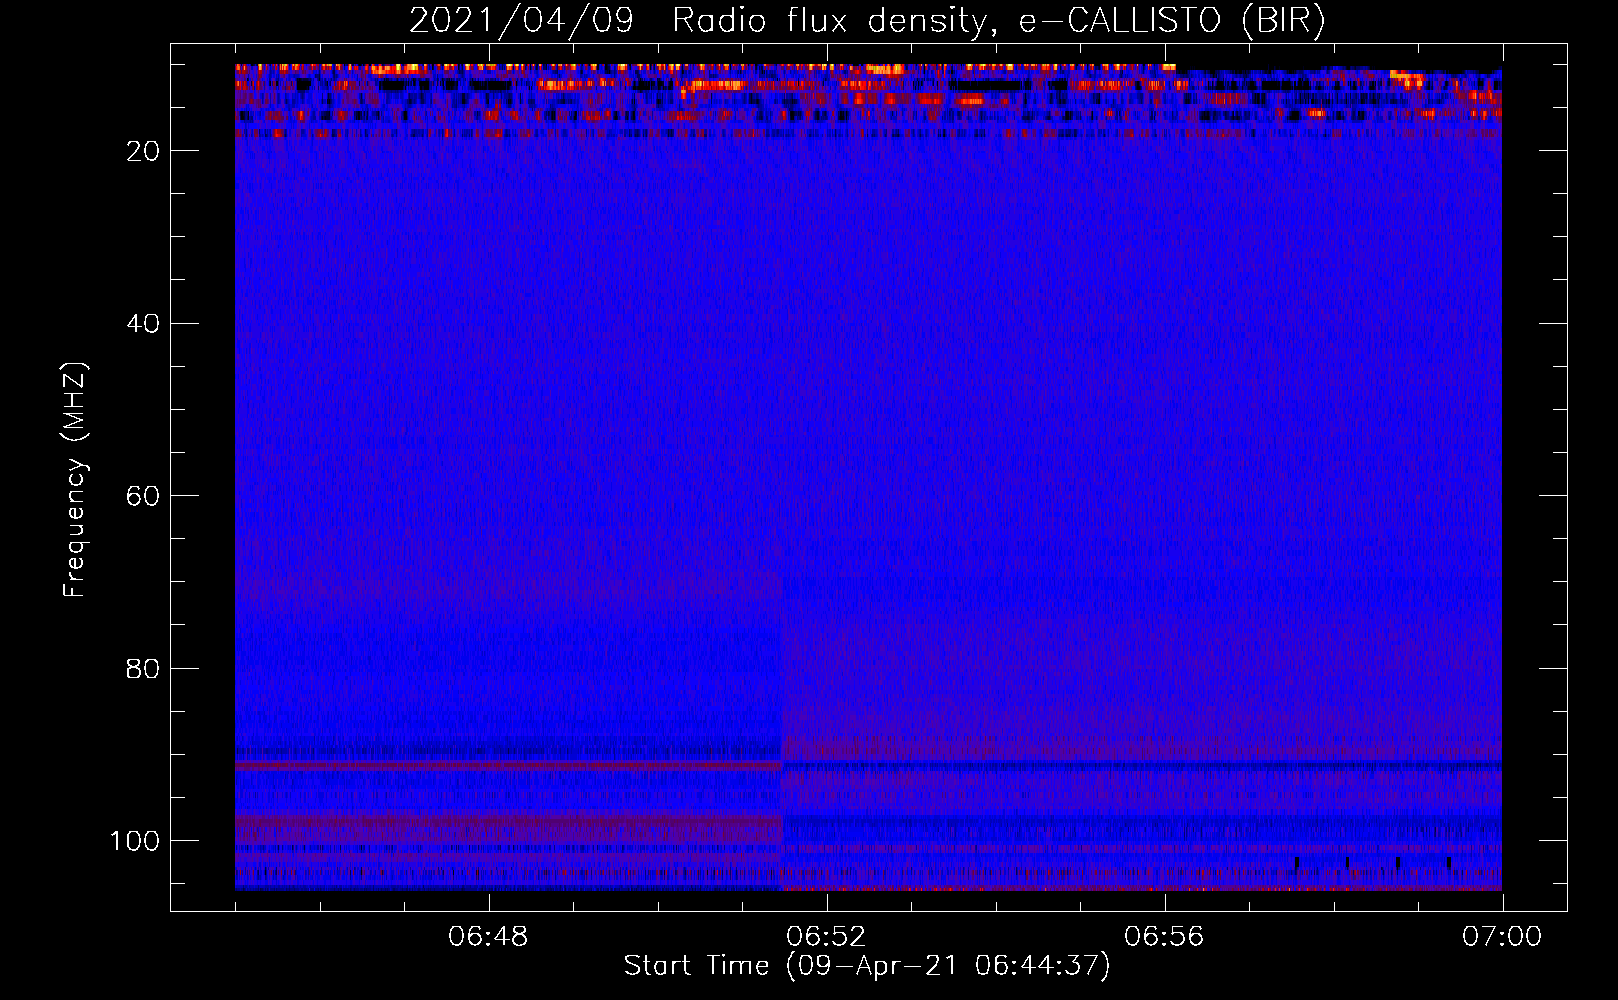This screenshot has height=1000, width=1618.
Task: Click the 06:52 time tick label
Action: [x=826, y=937]
